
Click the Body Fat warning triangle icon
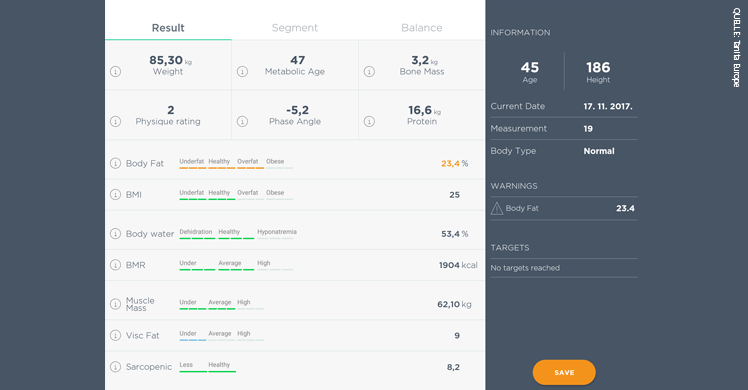click(x=497, y=208)
